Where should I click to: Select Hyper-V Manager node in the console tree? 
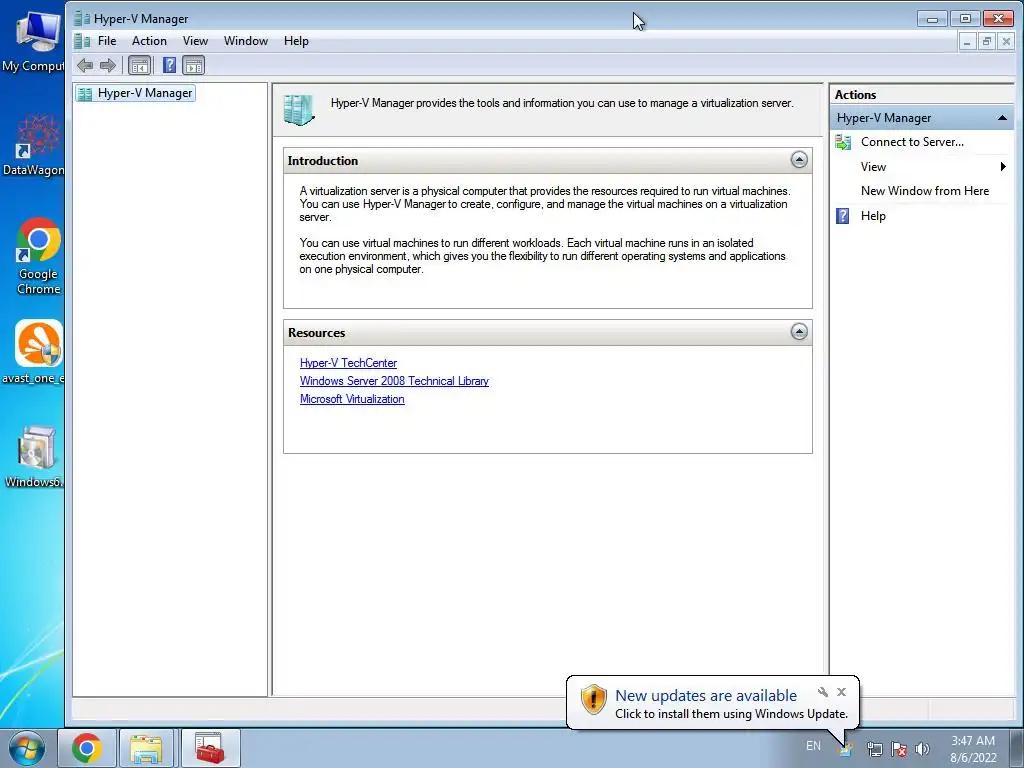tap(136, 93)
